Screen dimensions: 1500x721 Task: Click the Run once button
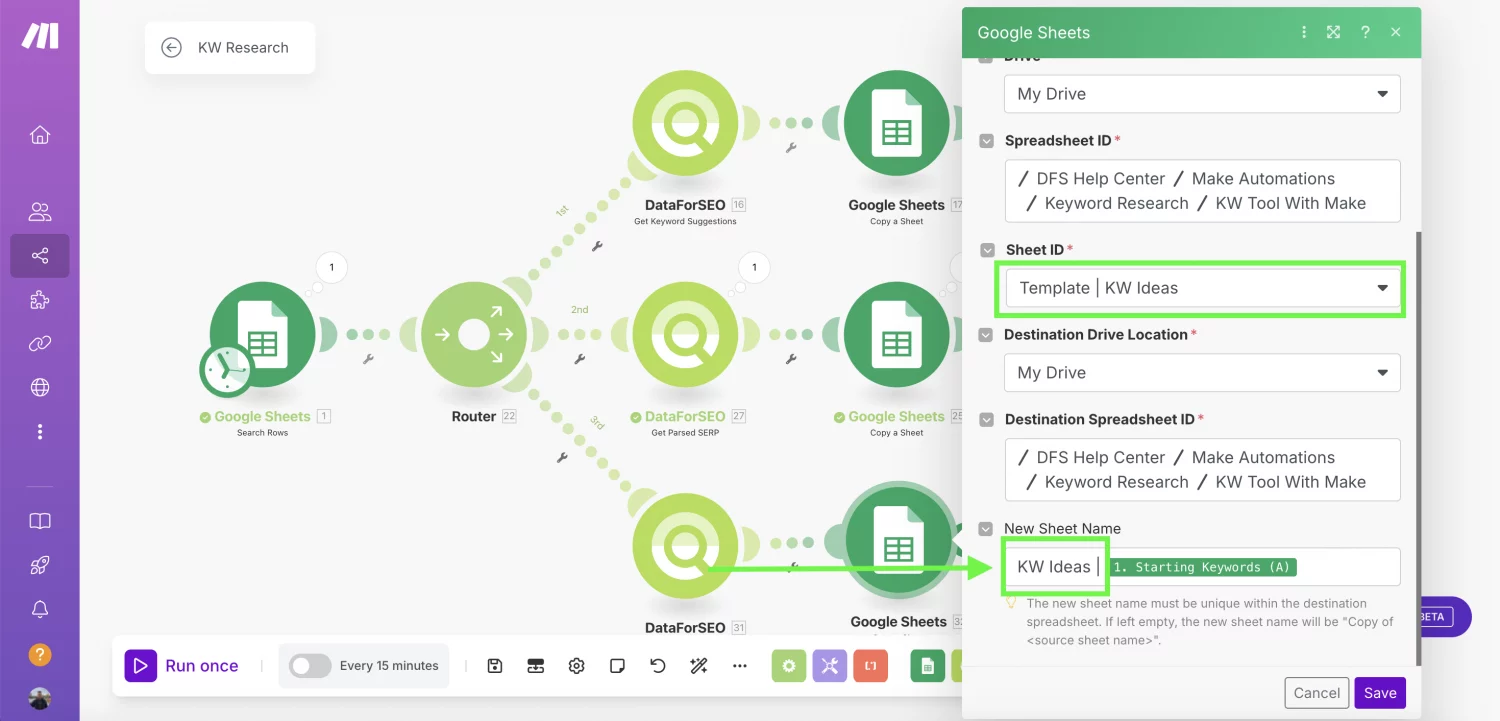(183, 666)
